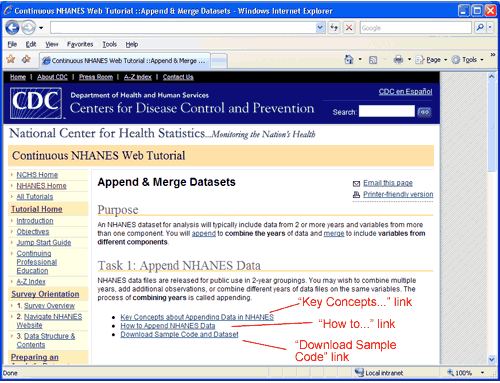Click the red Stop loading icon
The height and width of the screenshot is (383, 500).
coord(349,28)
